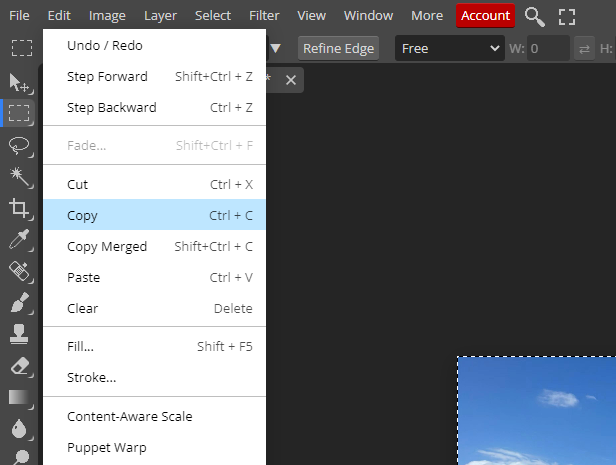Image resolution: width=616 pixels, height=465 pixels.
Task: Select the Lasso tool
Action: pos(19,146)
